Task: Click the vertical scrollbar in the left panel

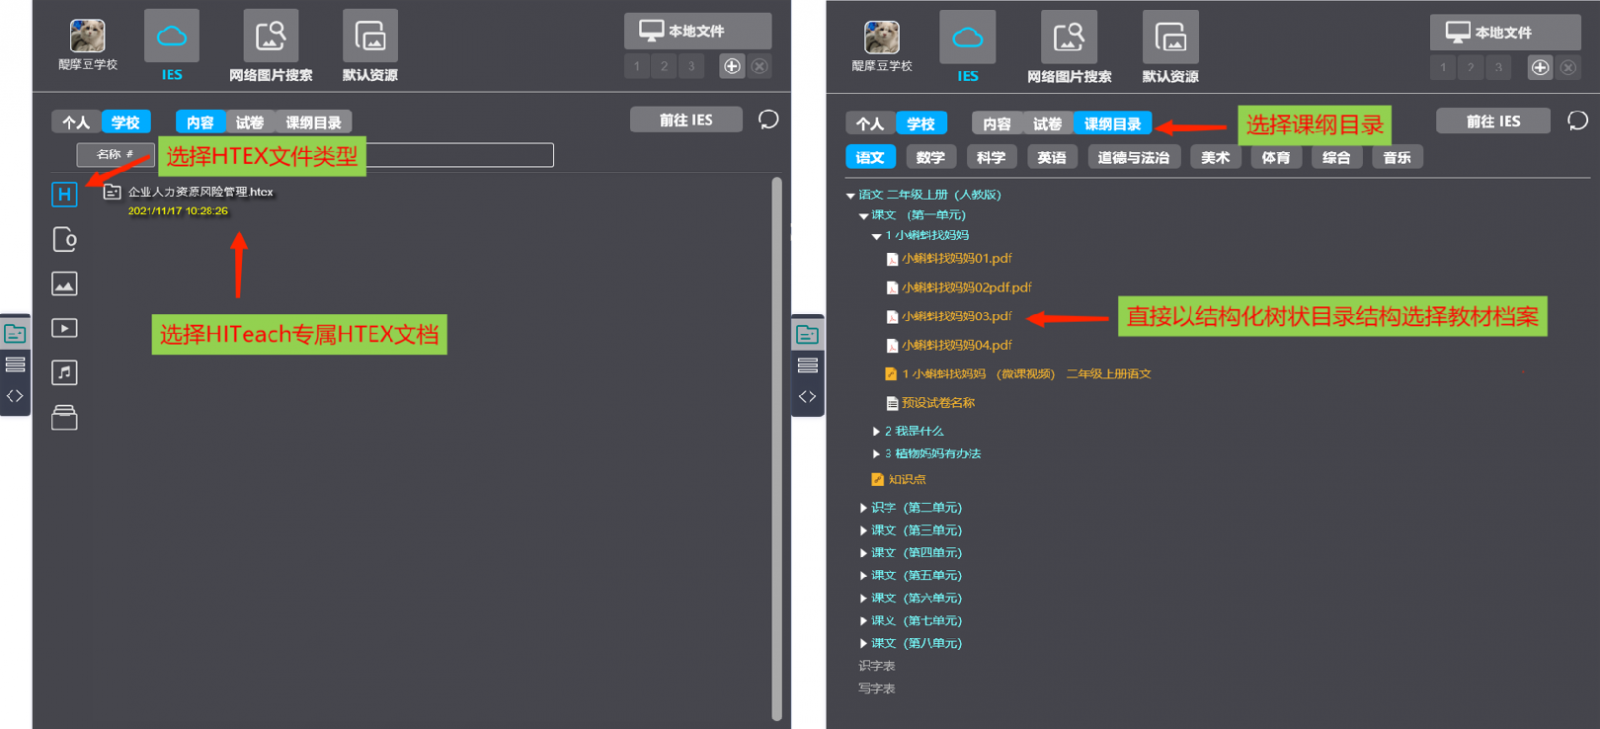Action: click(x=776, y=448)
